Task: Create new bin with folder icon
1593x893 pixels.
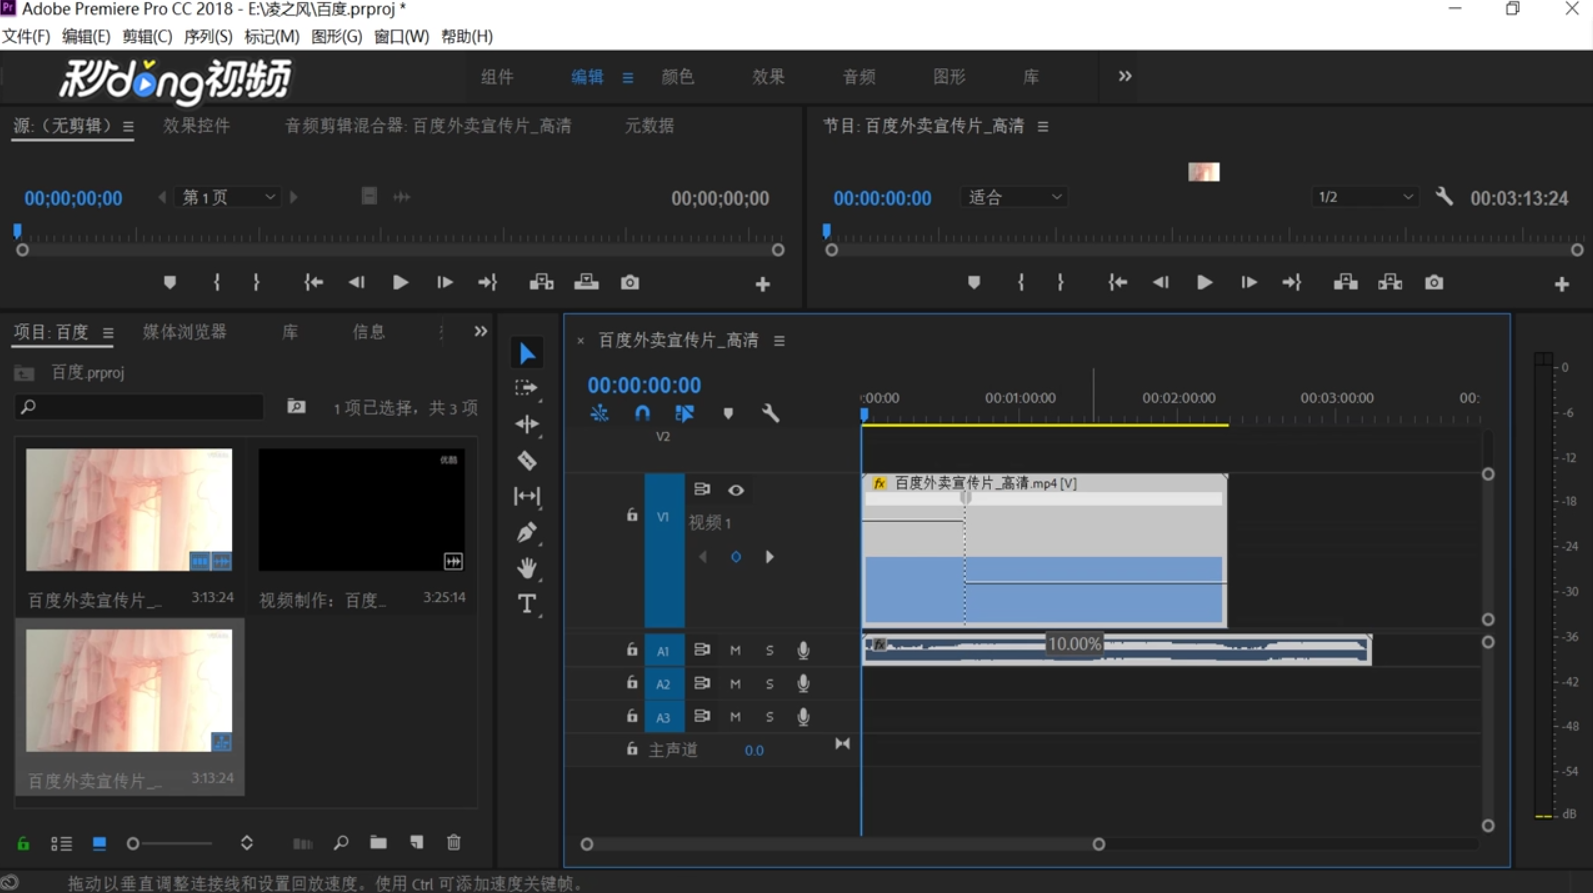Action: coord(378,843)
